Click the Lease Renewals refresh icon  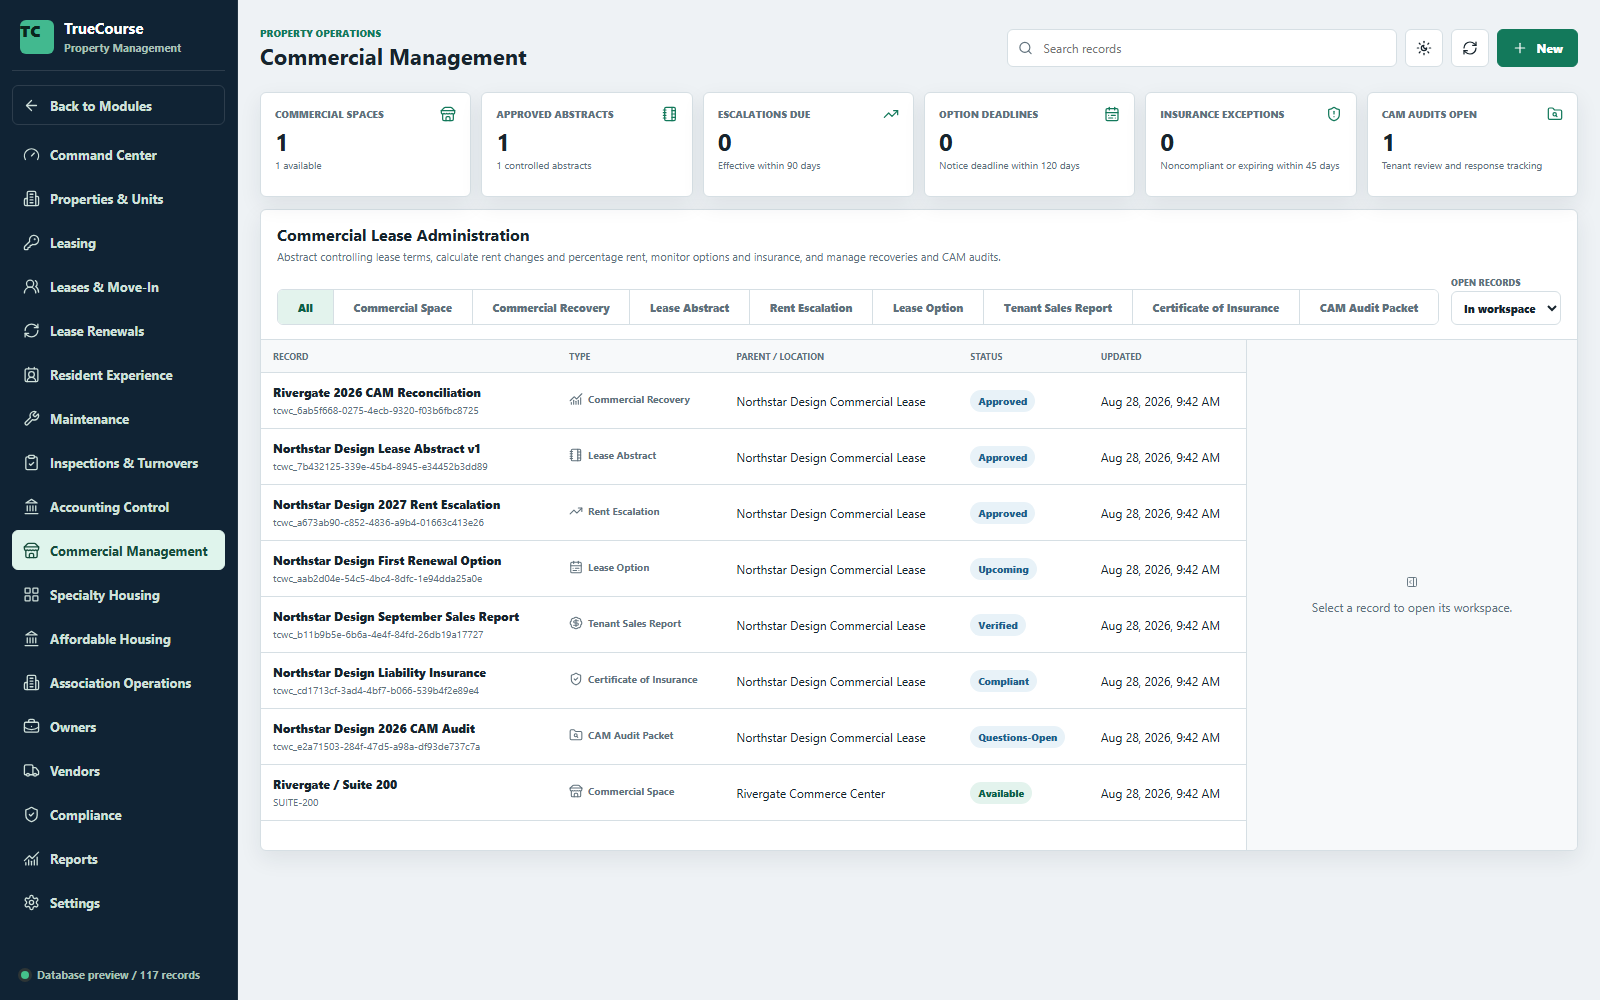[32, 331]
